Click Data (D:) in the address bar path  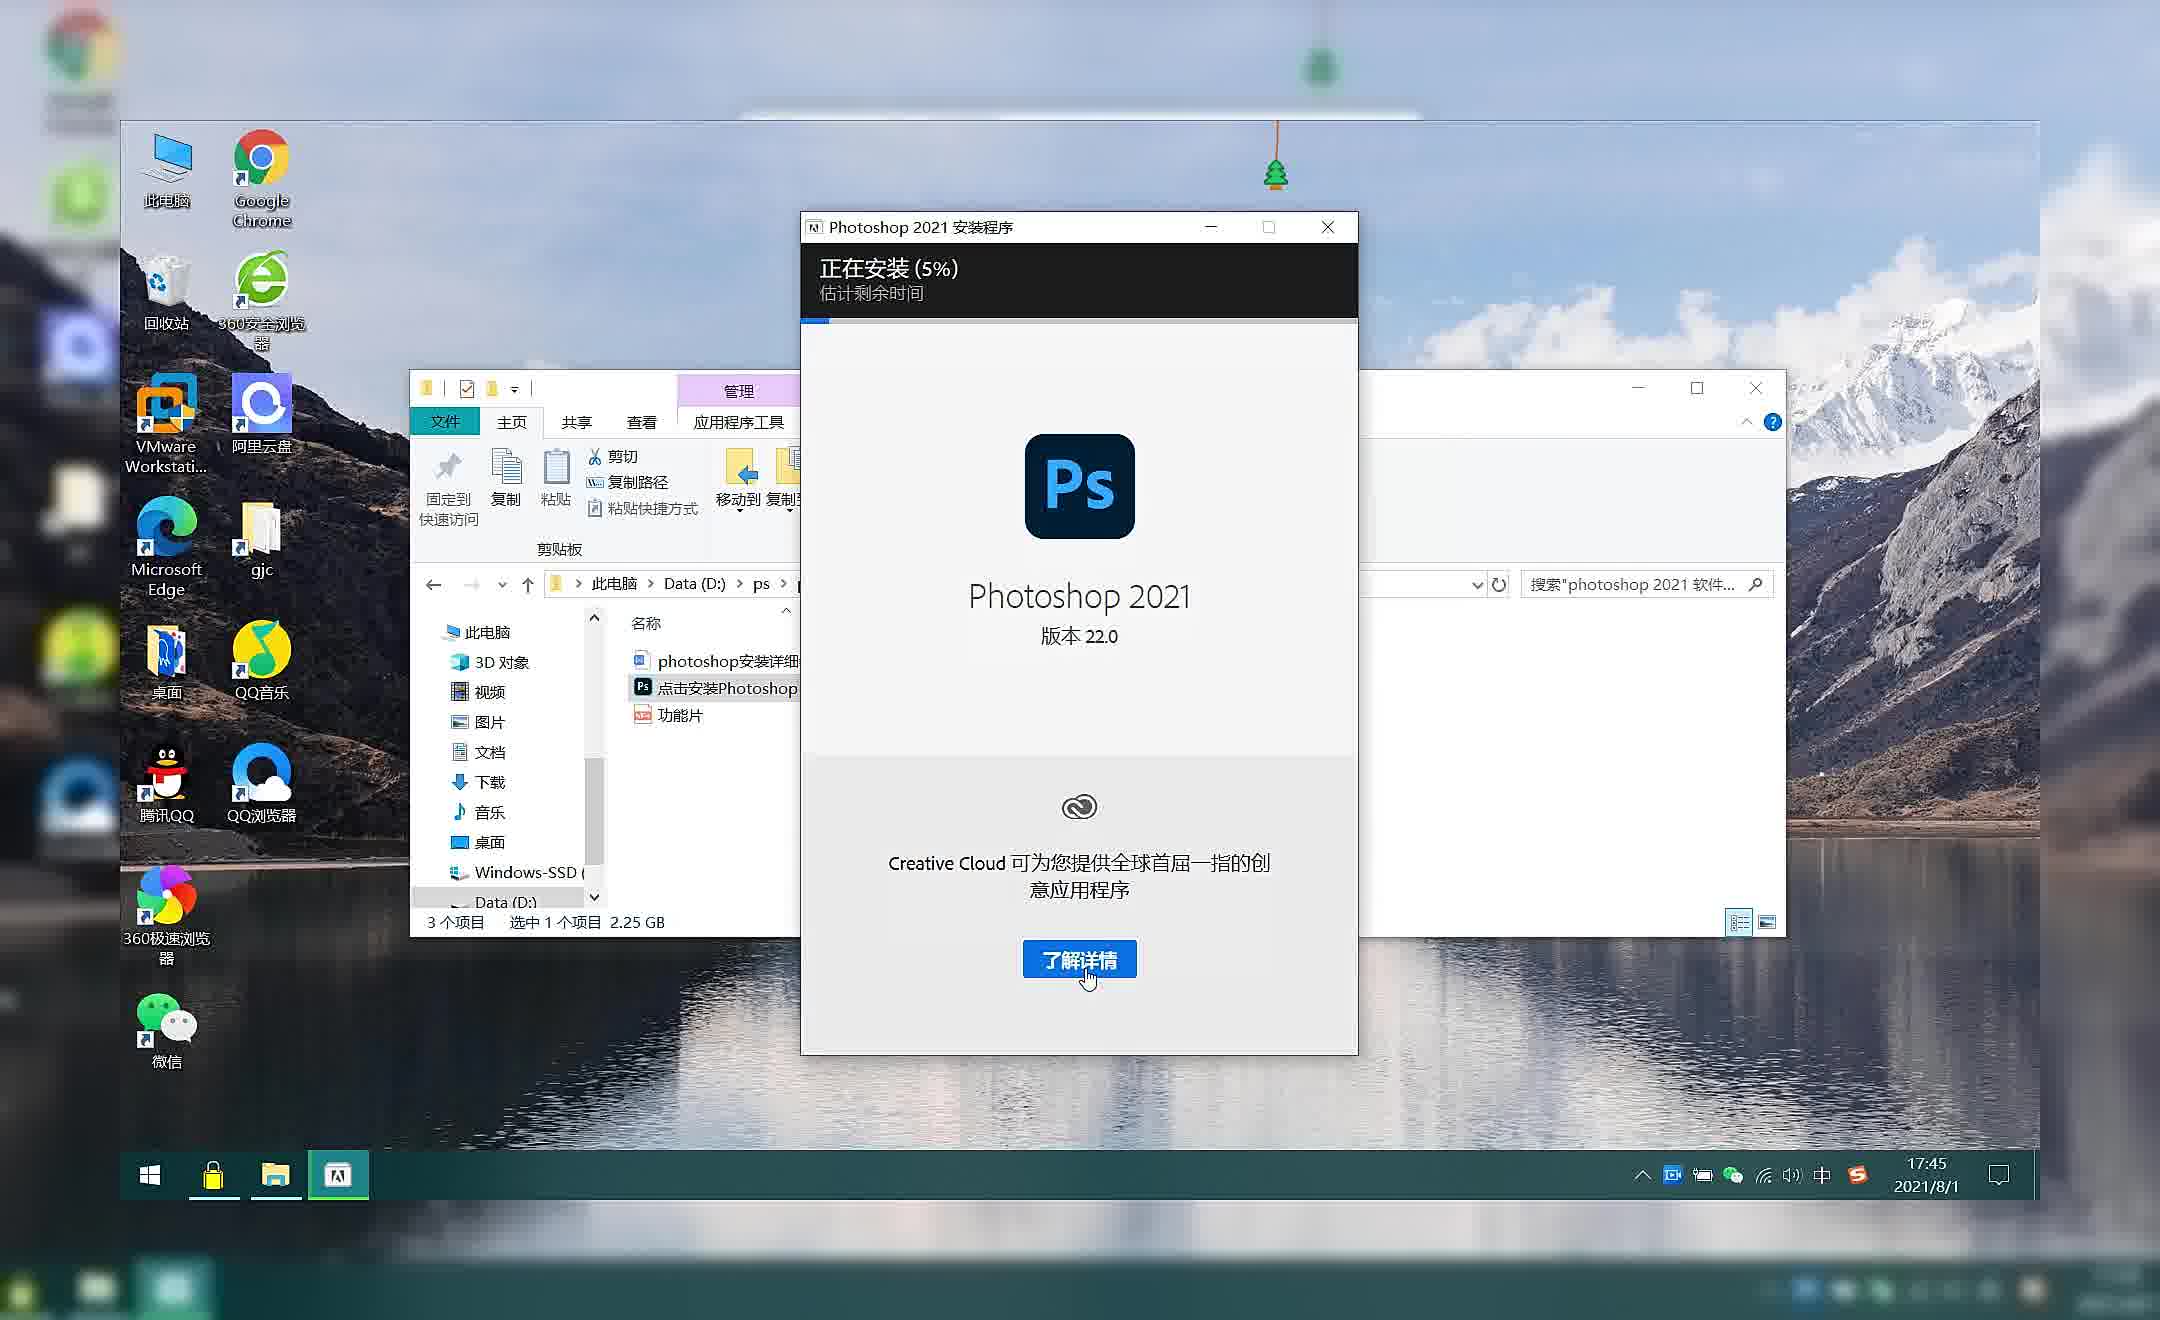click(x=695, y=584)
